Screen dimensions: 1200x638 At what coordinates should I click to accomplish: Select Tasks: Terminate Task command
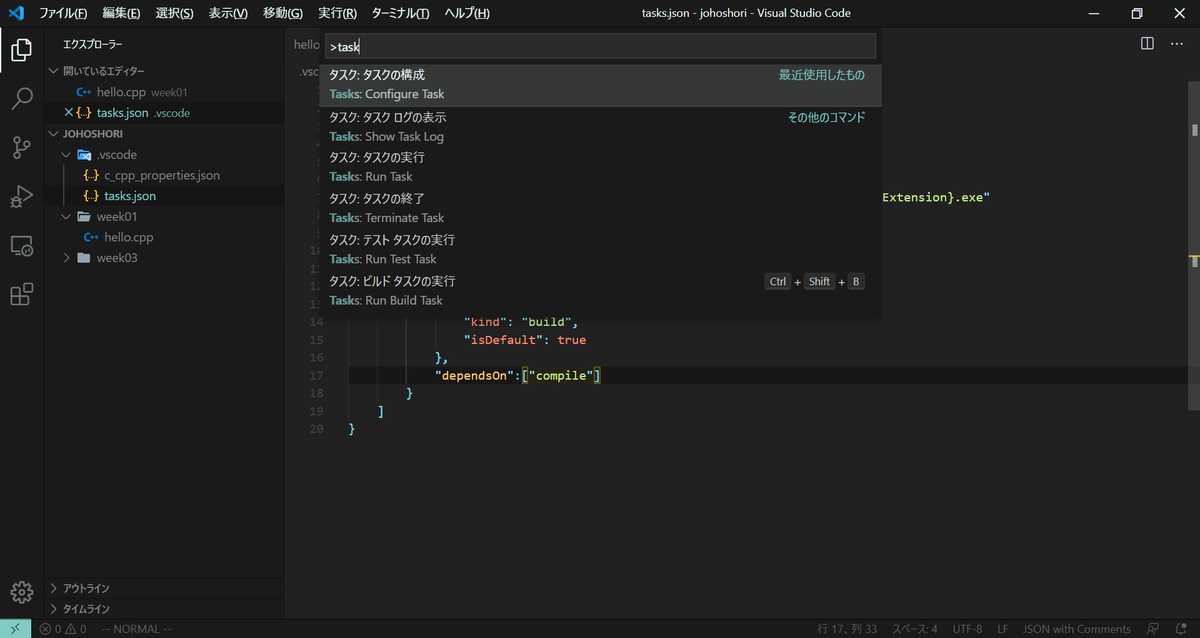[600, 209]
